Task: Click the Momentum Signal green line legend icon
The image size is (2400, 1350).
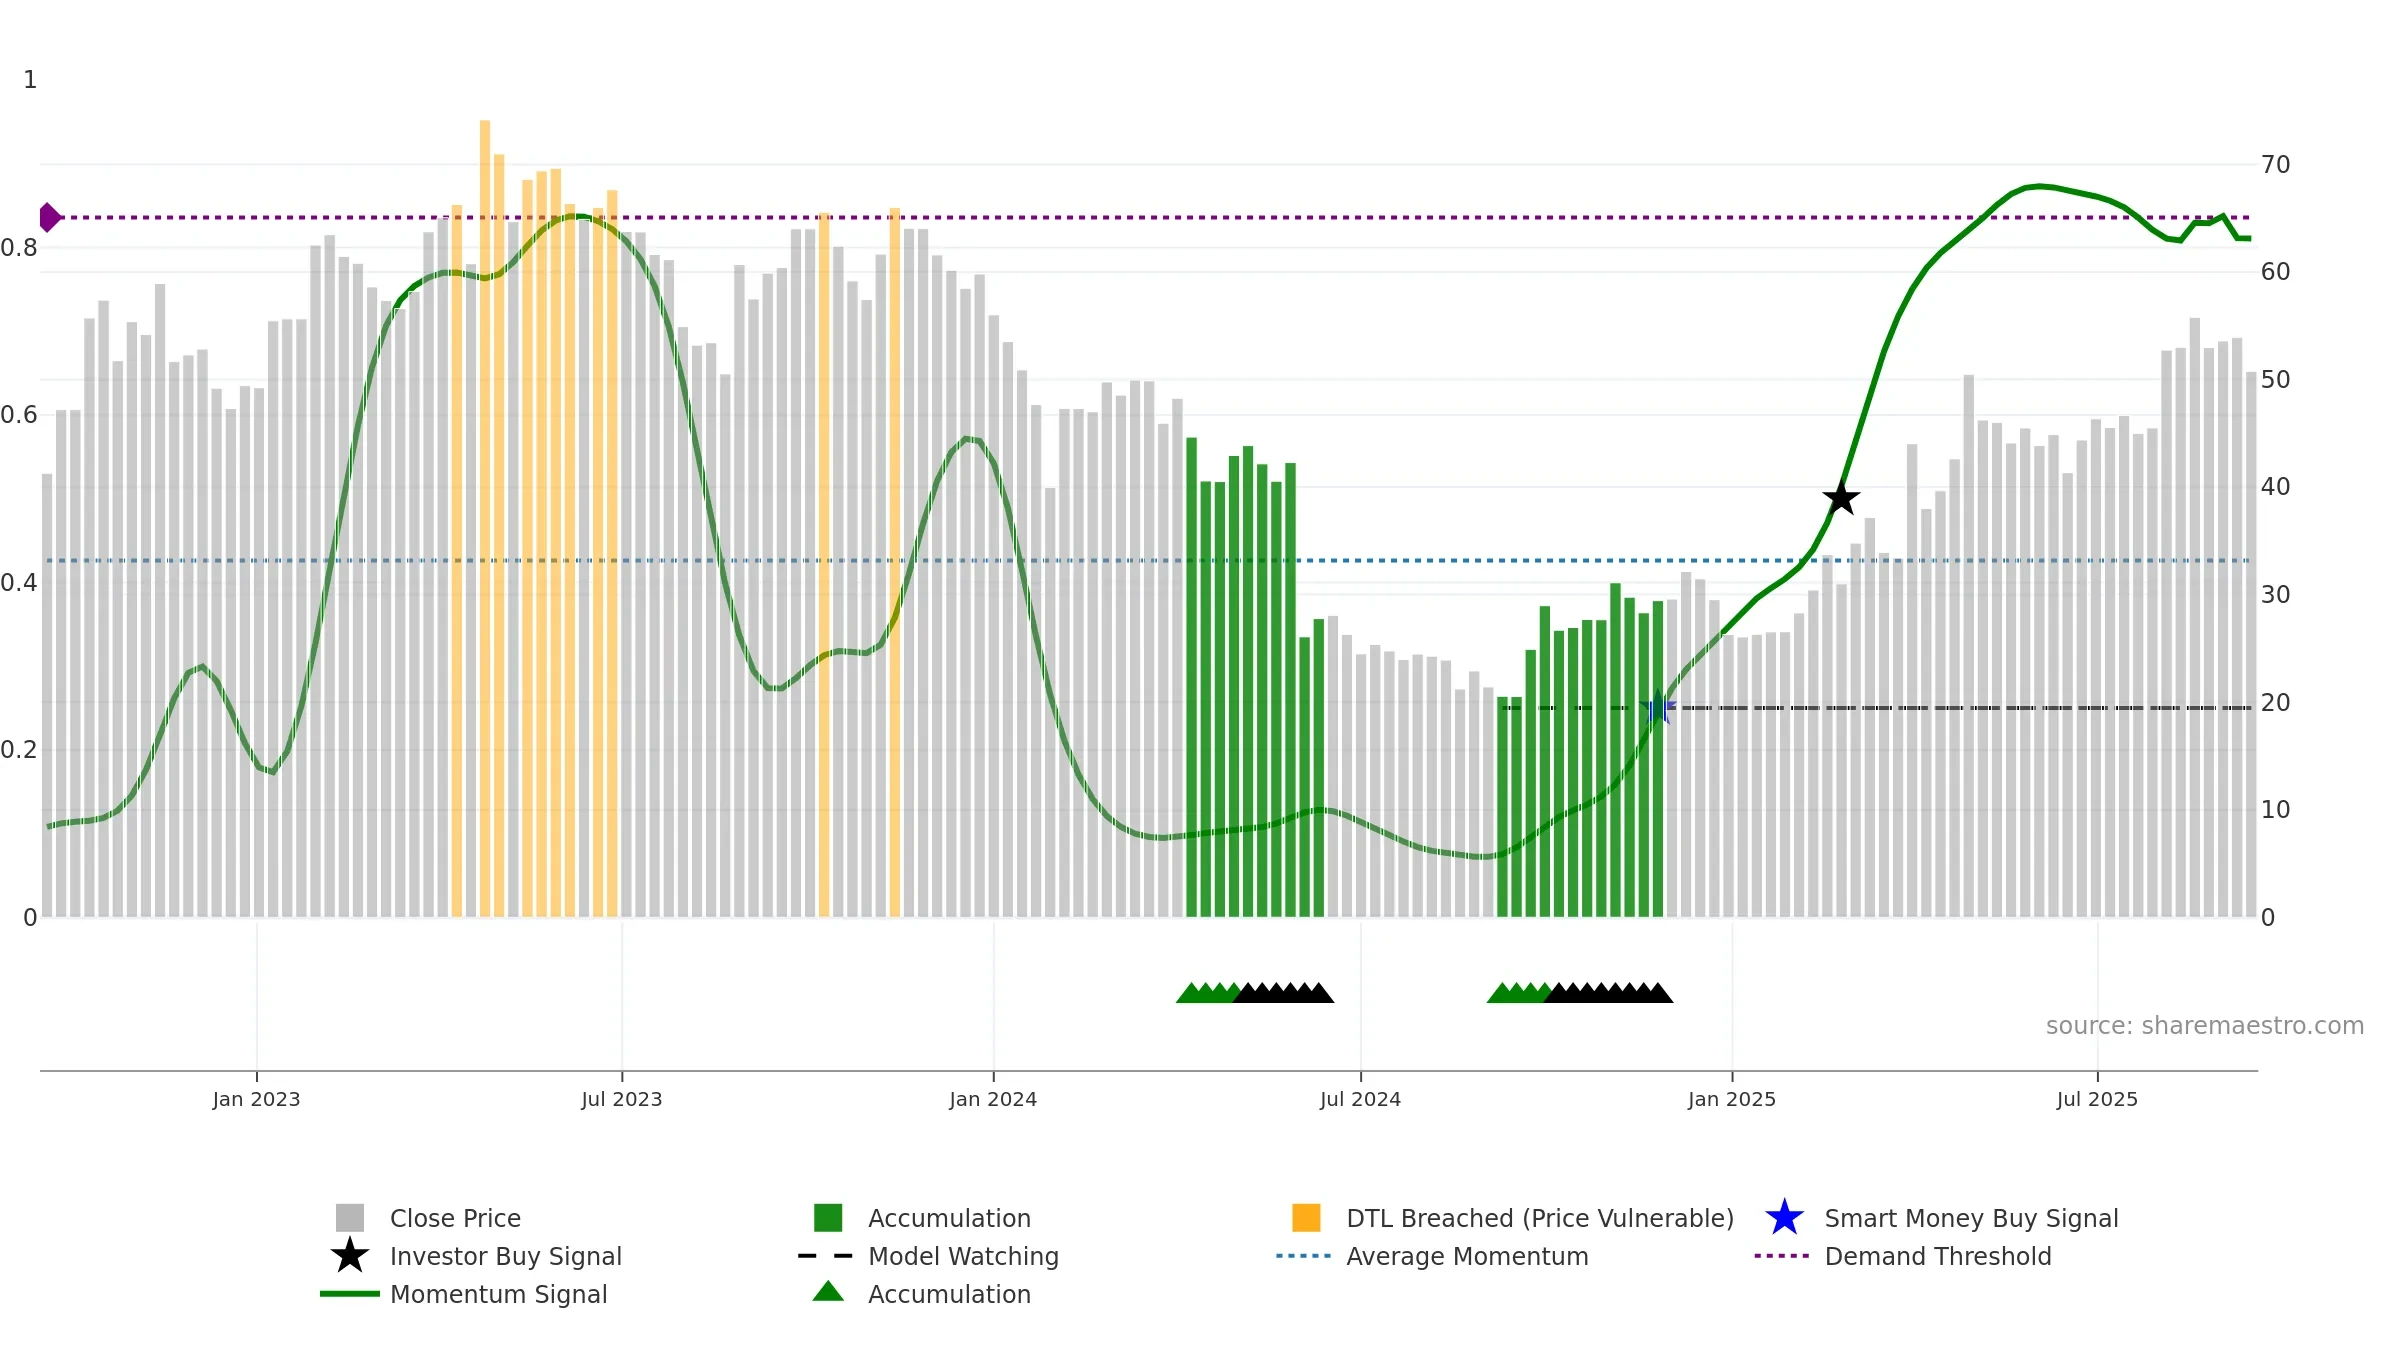Action: point(350,1294)
